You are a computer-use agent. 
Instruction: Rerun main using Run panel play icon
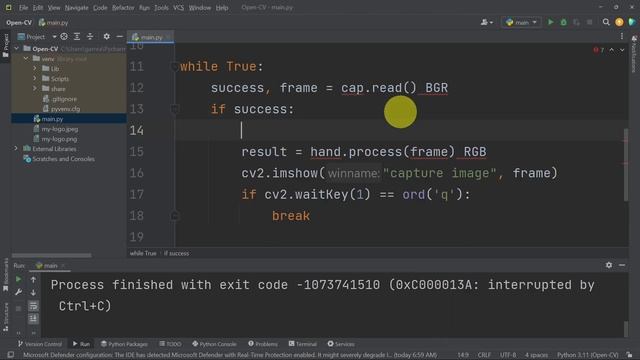coord(18,280)
